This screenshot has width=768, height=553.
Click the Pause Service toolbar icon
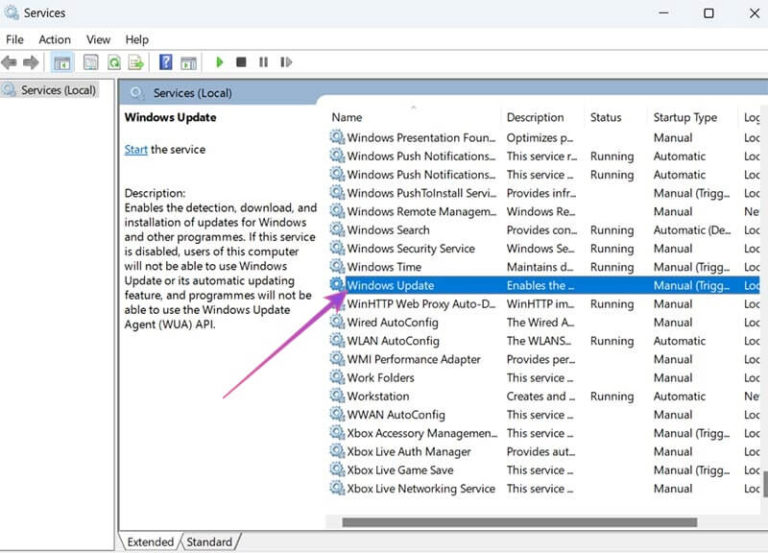[x=263, y=62]
